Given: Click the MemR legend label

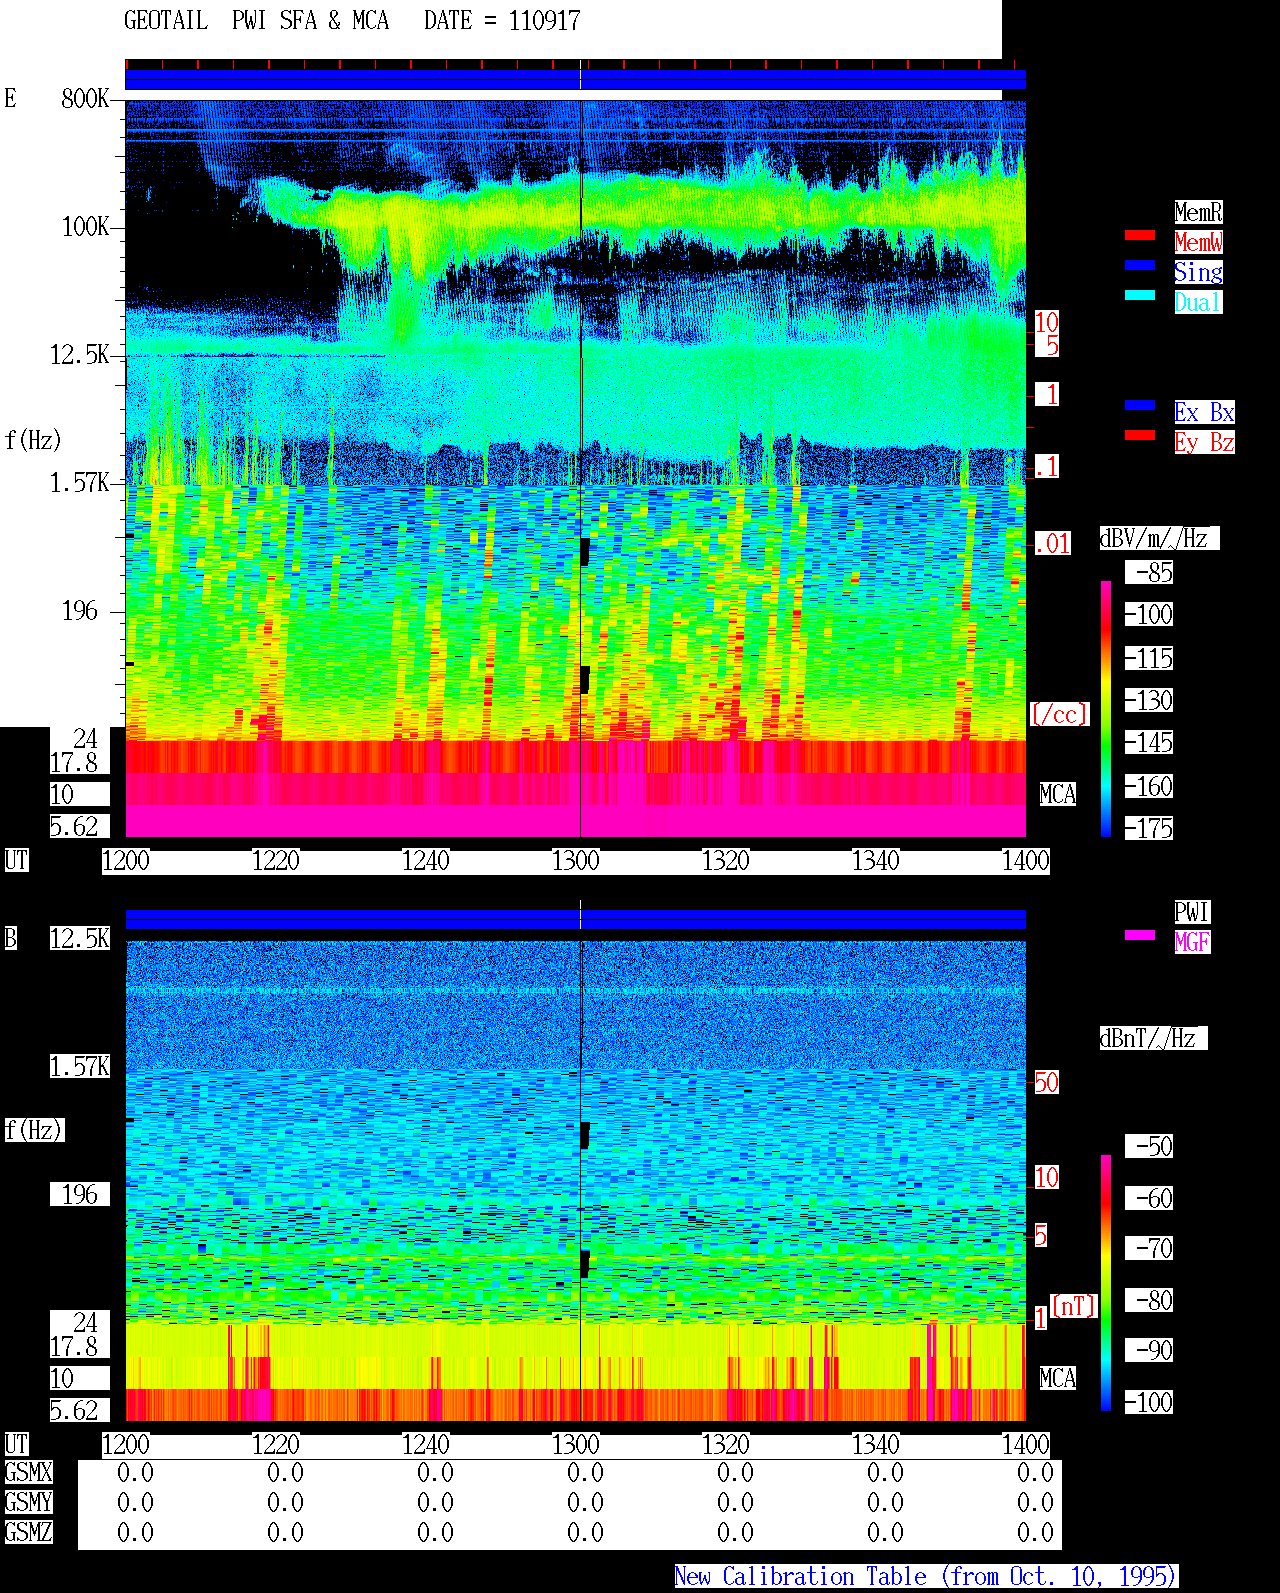Looking at the screenshot, I should point(1198,212).
